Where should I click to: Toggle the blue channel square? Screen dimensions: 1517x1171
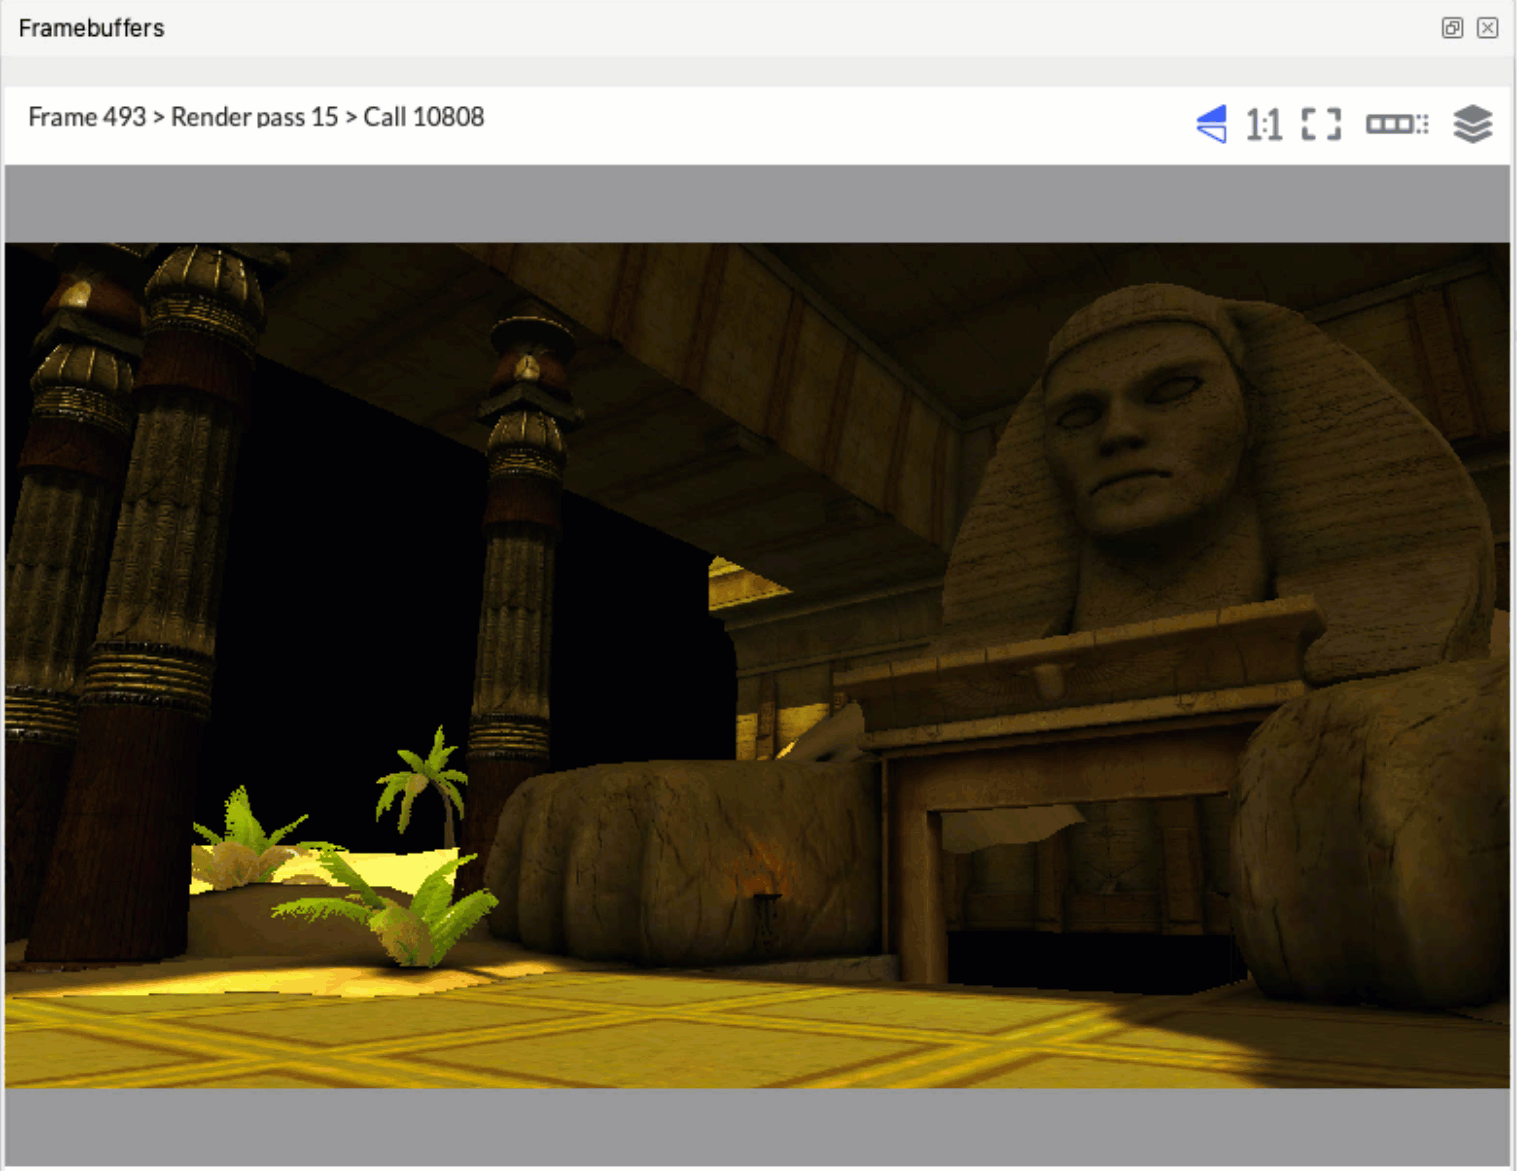point(1405,123)
